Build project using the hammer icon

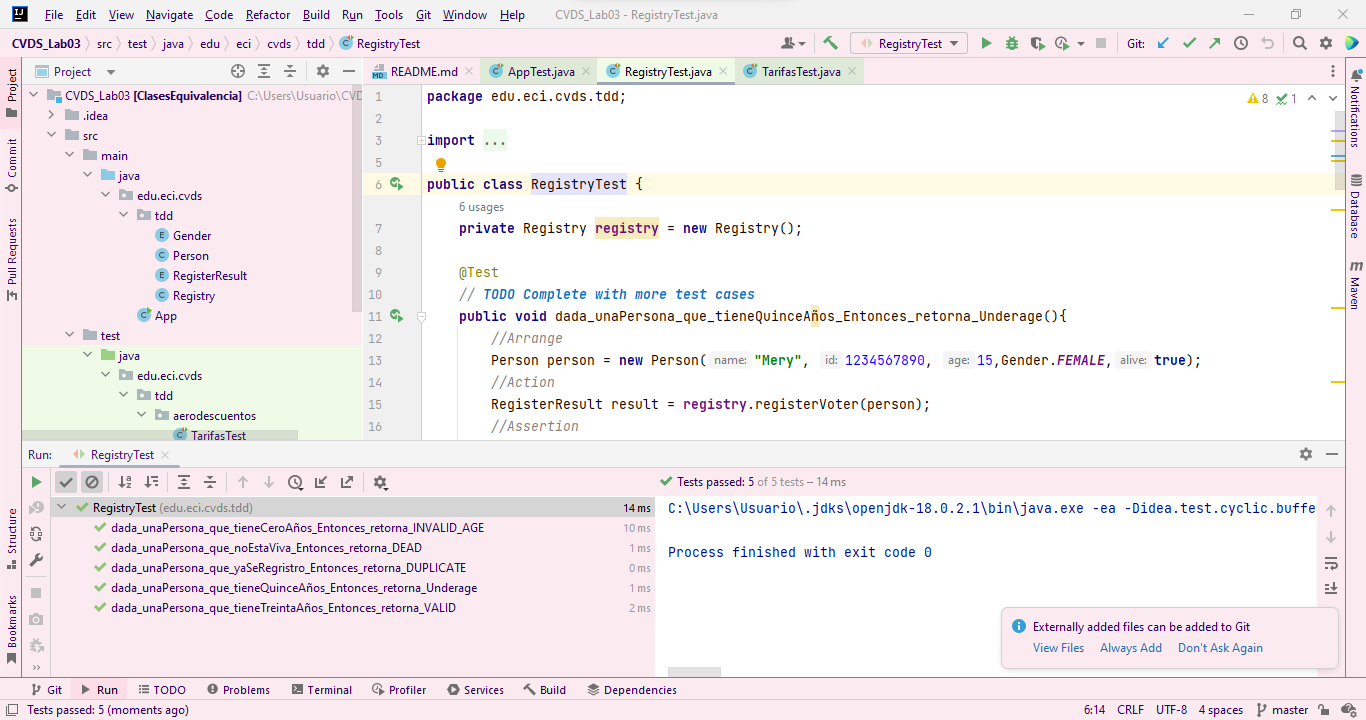(830, 44)
